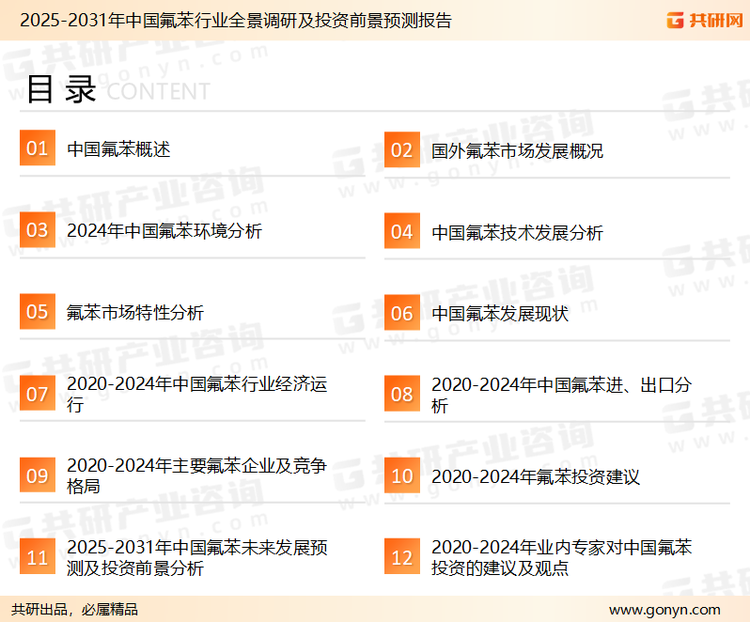The height and width of the screenshot is (622, 750).
Task: Open chapter 中国氟苯发展现状
Action: pyautogui.click(x=500, y=314)
